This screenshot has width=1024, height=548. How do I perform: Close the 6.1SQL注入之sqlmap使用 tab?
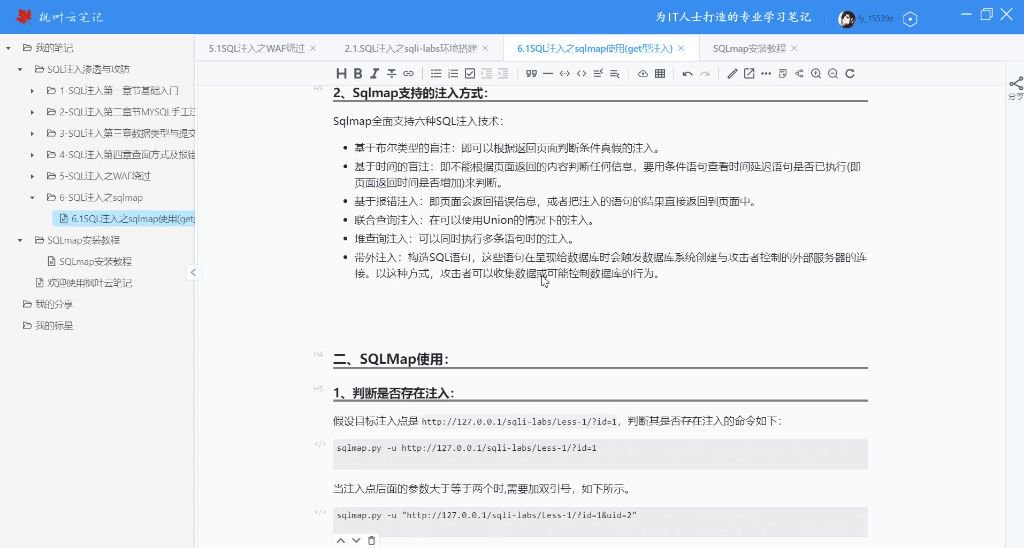point(681,48)
